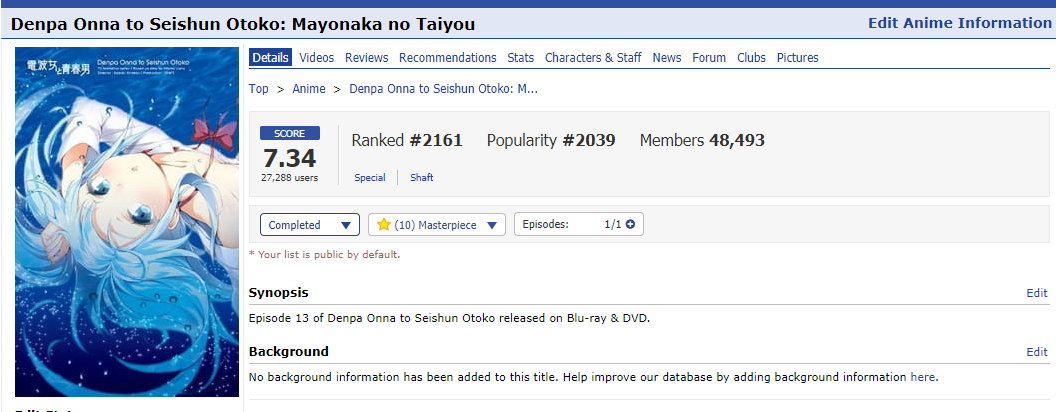Screen dimensions: 1056x412
Task: Select the News tab
Action: (666, 58)
